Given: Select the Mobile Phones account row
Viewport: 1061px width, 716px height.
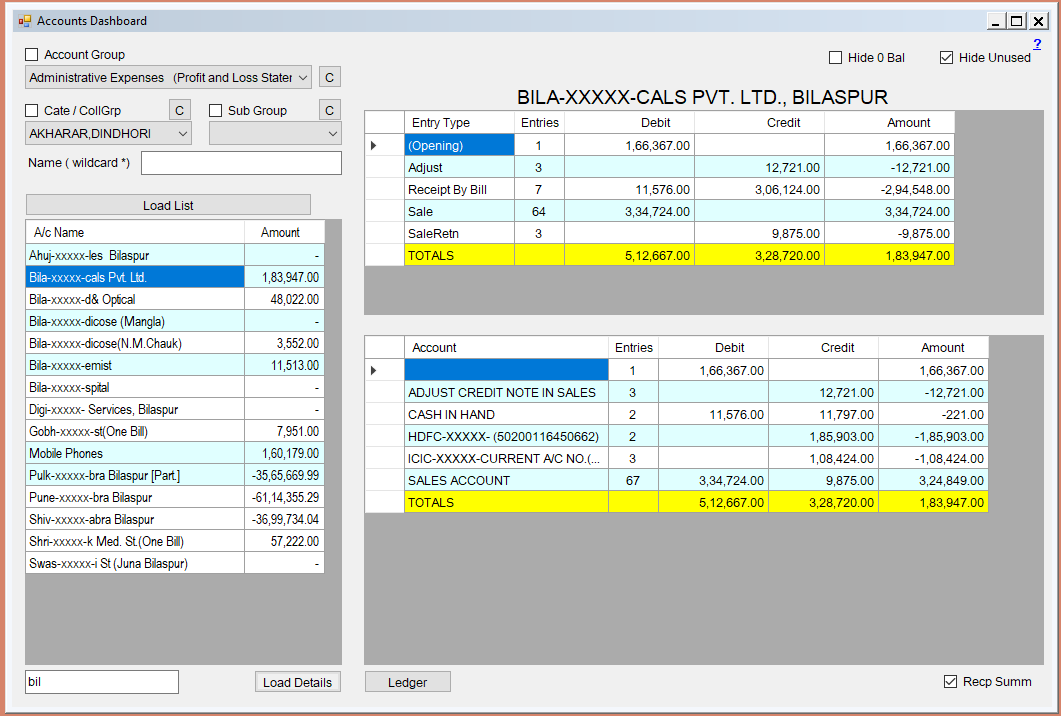Looking at the screenshot, I should tap(175, 453).
